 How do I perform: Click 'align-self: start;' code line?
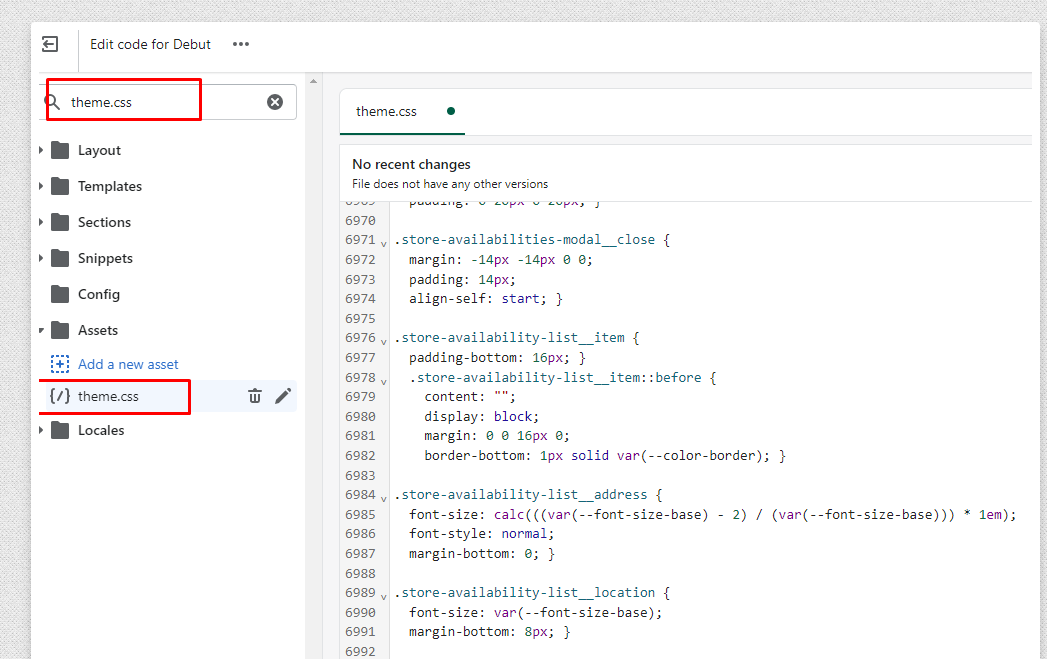[x=478, y=298]
